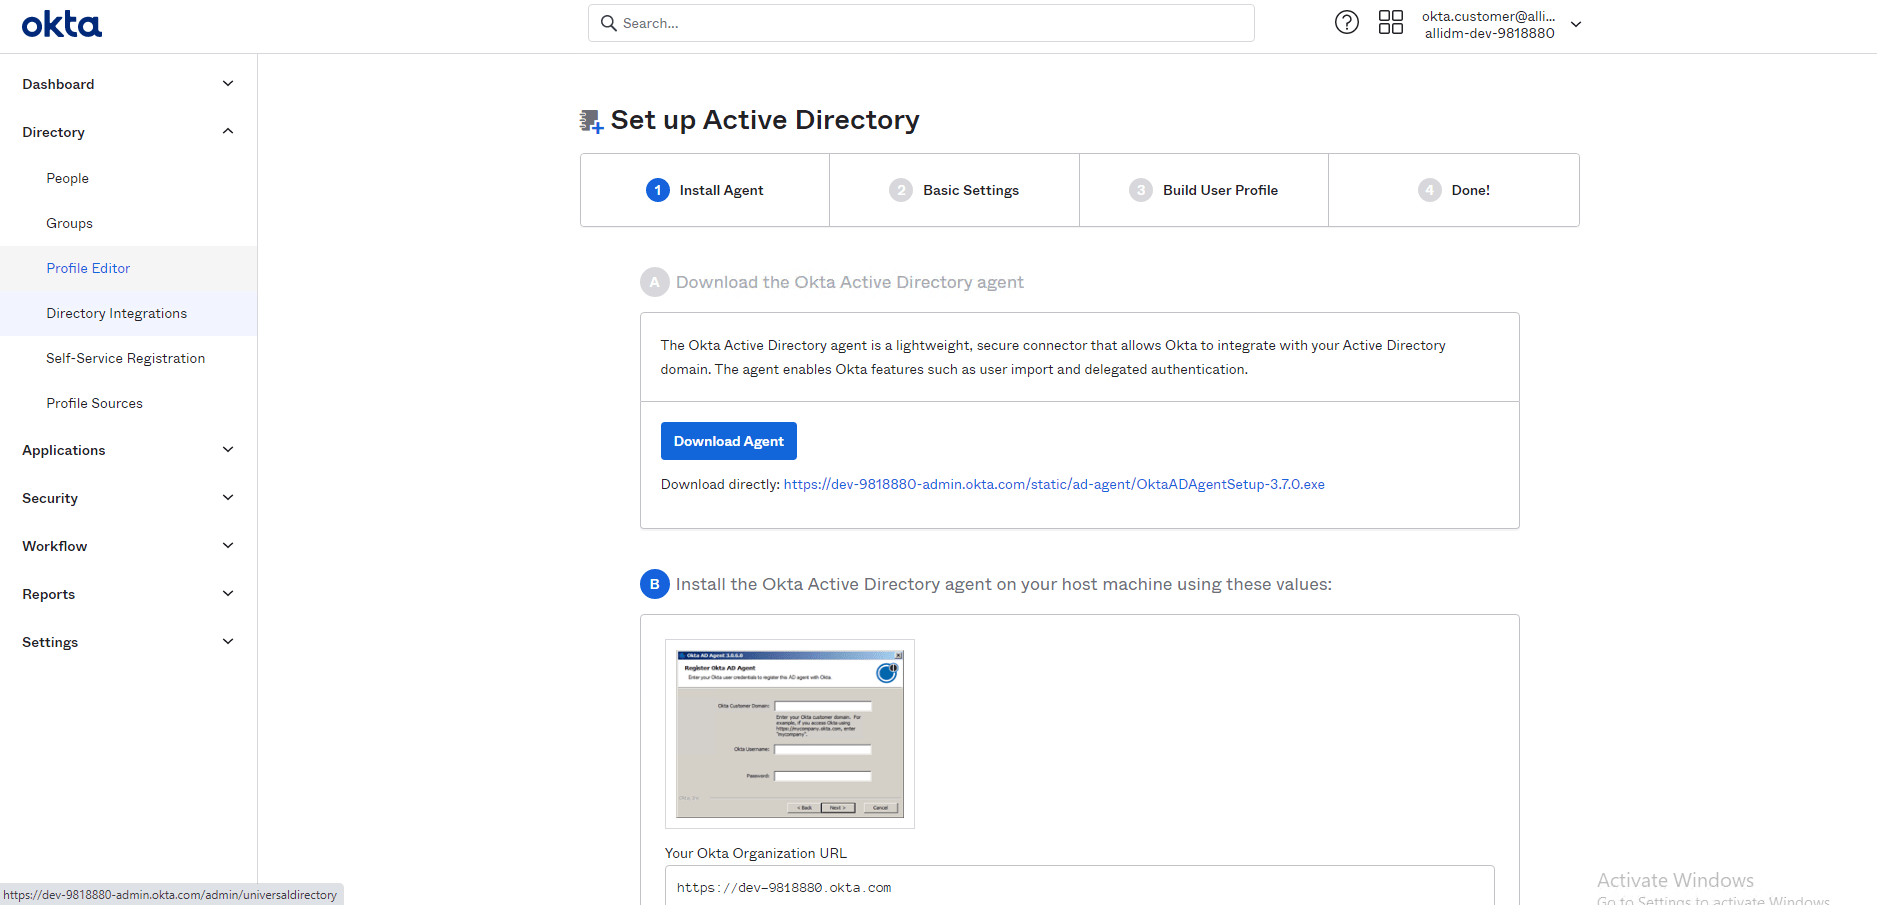Click the Okta Organization URL field
Viewport: 1877px width, 905px height.
(1080, 886)
